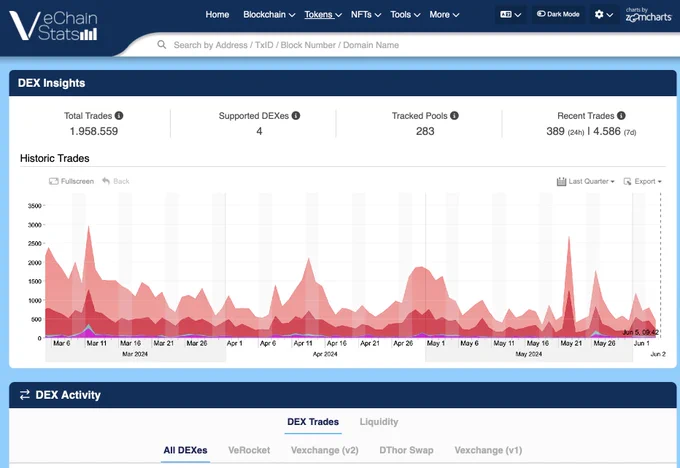Expand the Tools menu
This screenshot has width=680, height=468.
tap(405, 15)
